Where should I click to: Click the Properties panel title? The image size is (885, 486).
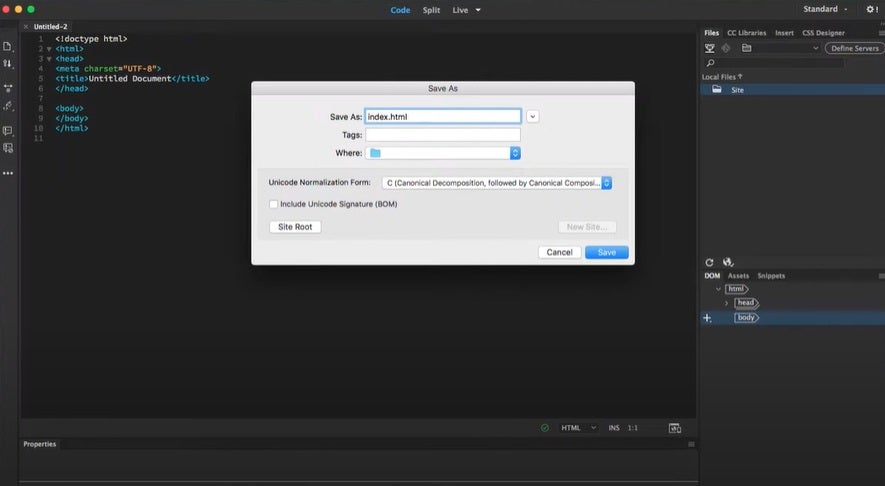pos(40,444)
